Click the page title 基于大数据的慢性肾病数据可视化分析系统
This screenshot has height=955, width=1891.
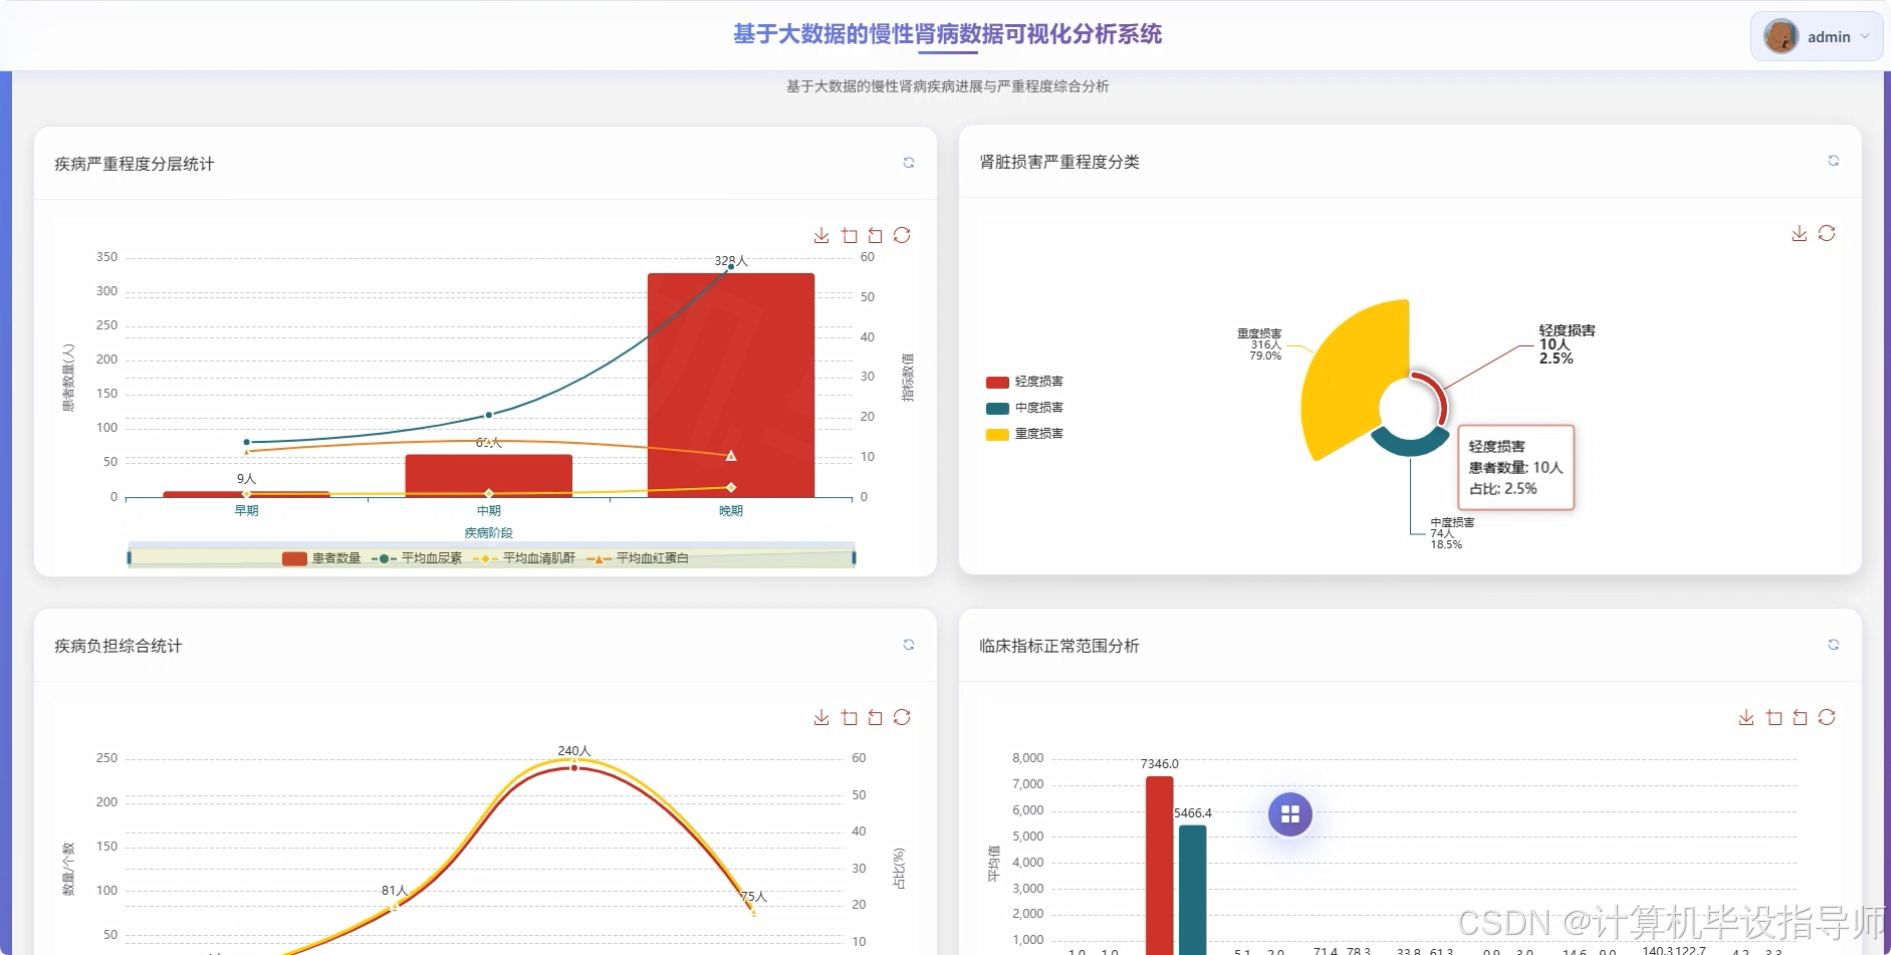(x=947, y=34)
